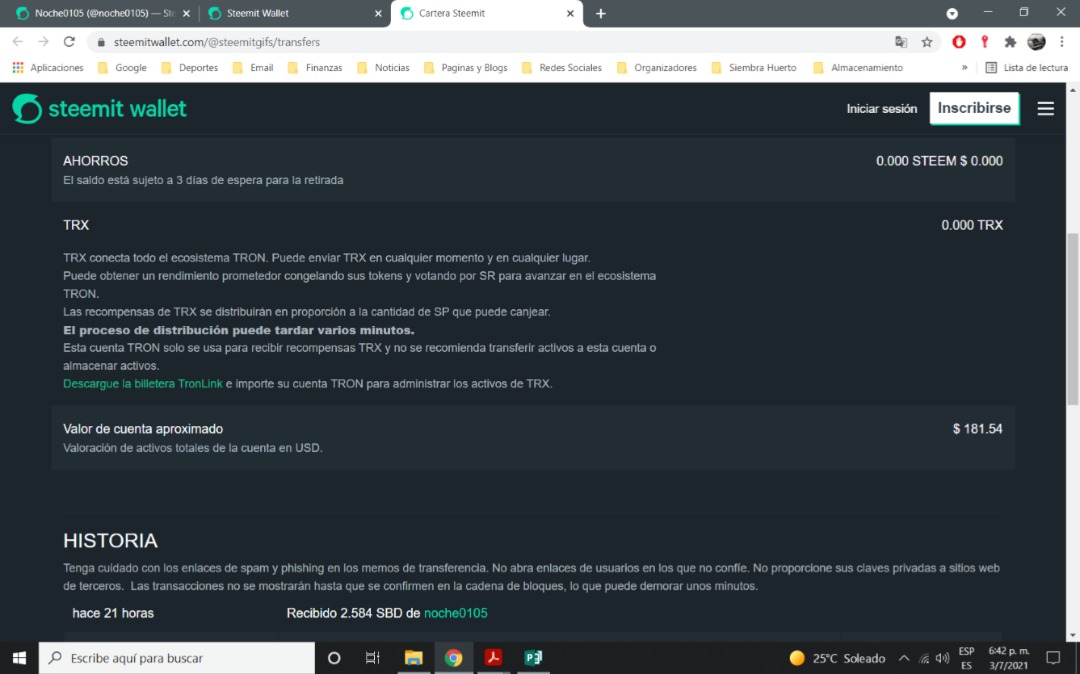Open noche0105 user link
This screenshot has width=1080, height=674.
(455, 613)
